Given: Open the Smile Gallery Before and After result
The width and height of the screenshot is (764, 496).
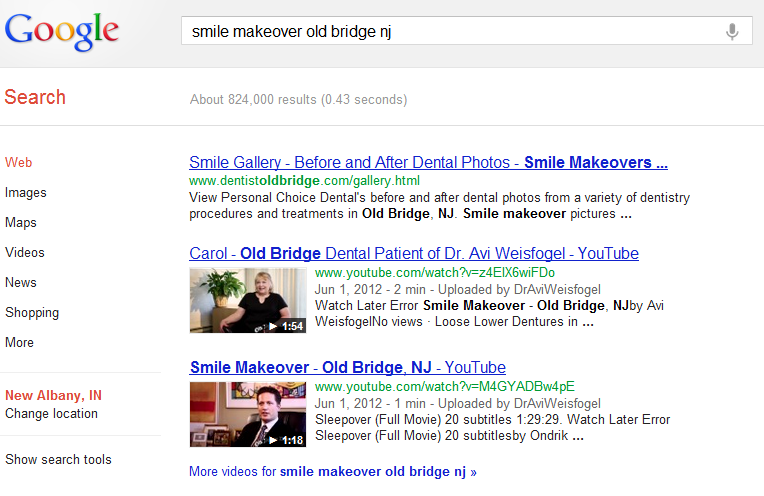Looking at the screenshot, I should [428, 162].
